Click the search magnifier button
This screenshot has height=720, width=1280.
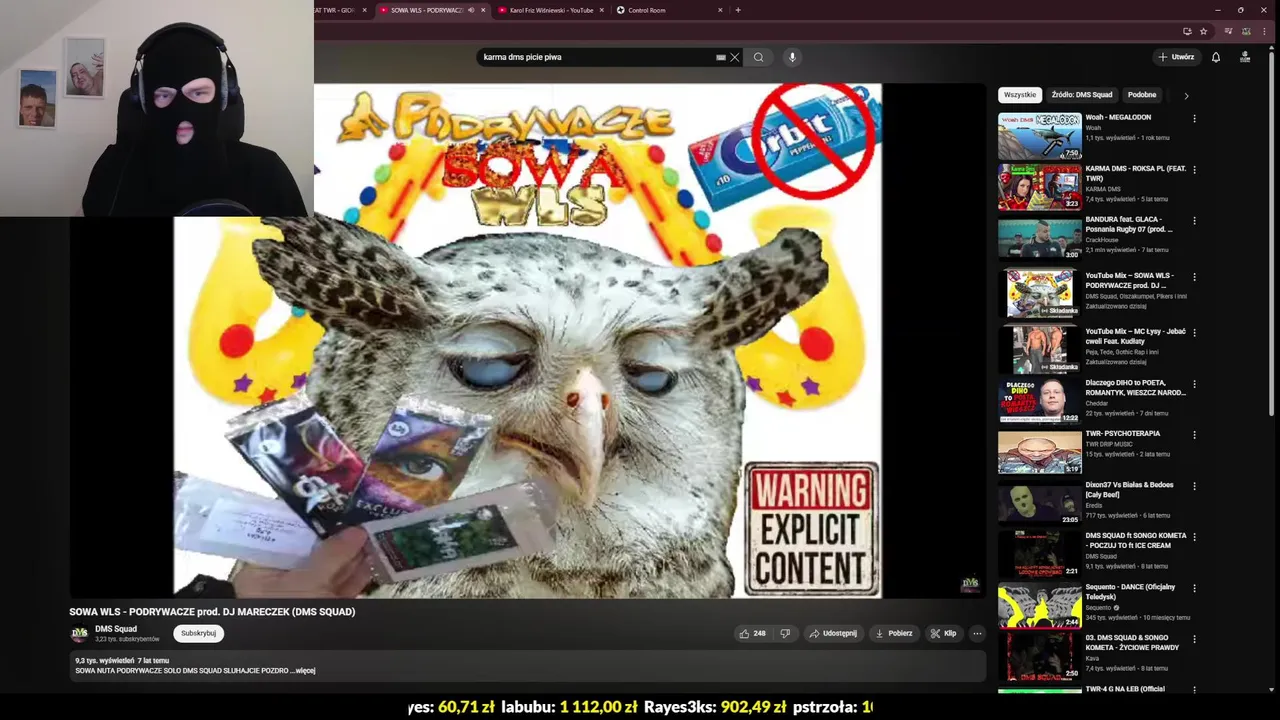[758, 57]
